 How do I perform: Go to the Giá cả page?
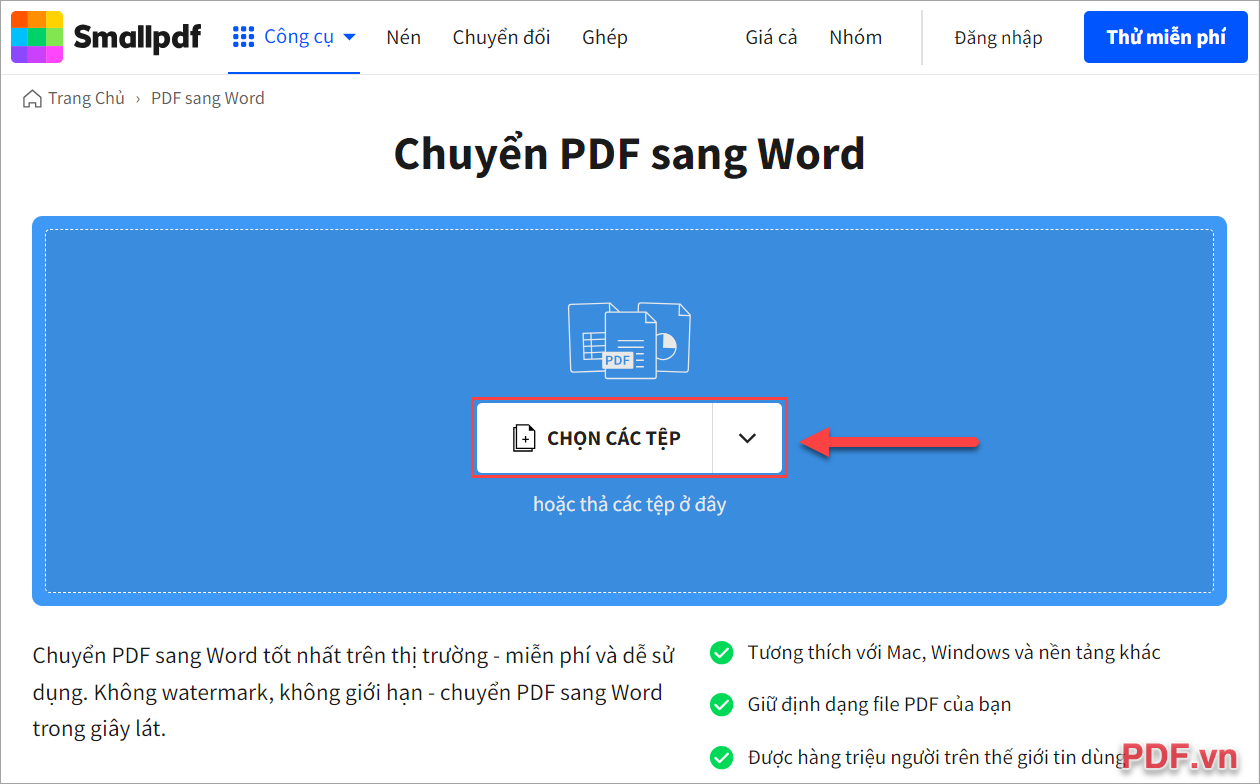(x=771, y=37)
